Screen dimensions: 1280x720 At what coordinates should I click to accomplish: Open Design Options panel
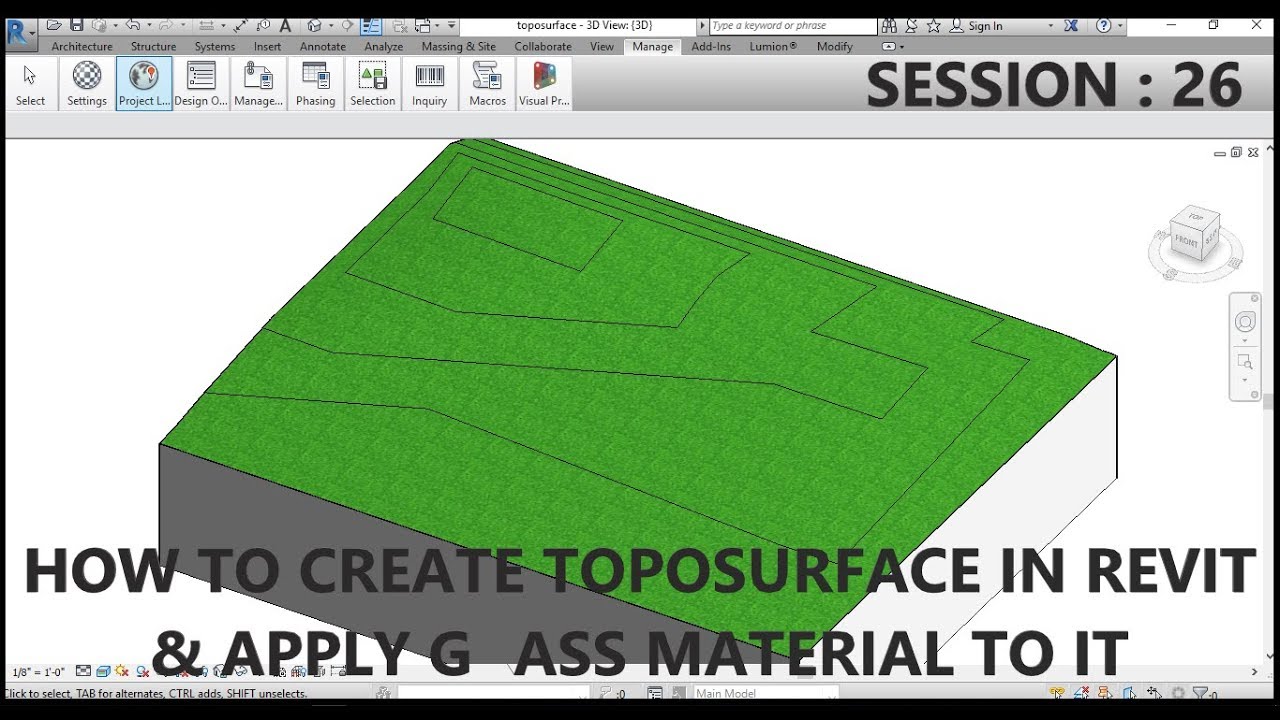(201, 83)
